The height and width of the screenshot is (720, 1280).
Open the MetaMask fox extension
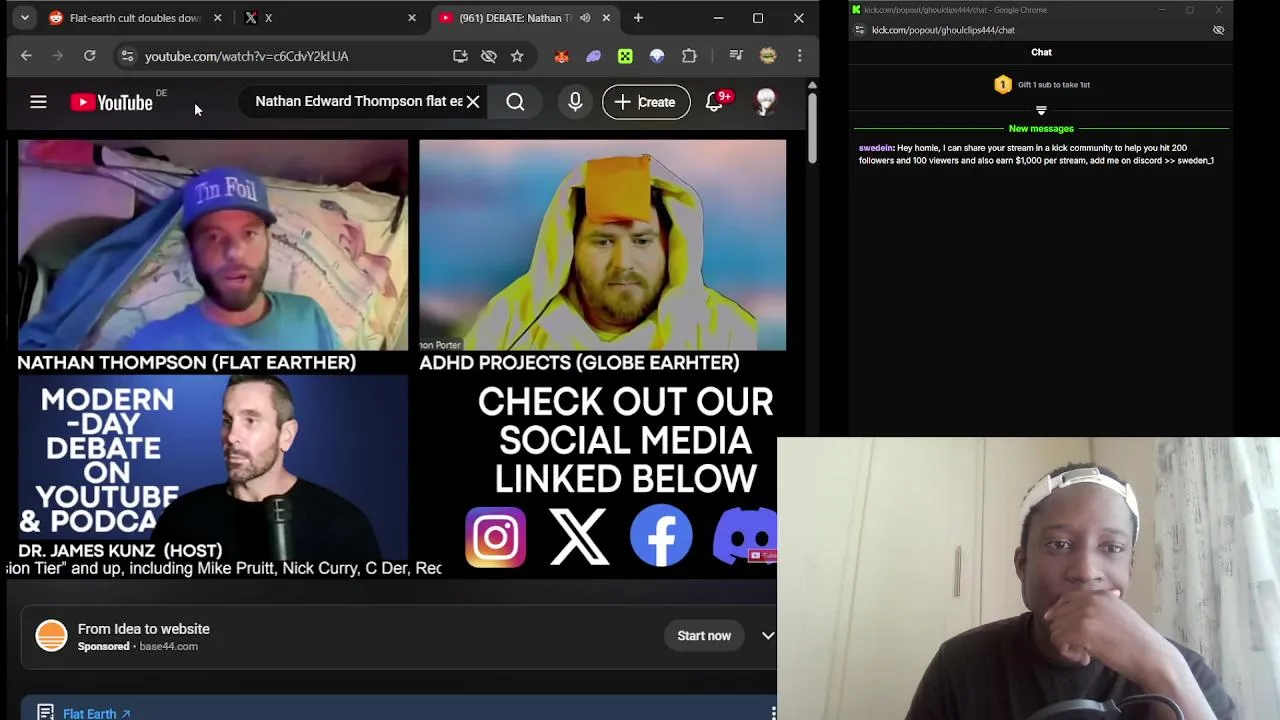pos(561,56)
